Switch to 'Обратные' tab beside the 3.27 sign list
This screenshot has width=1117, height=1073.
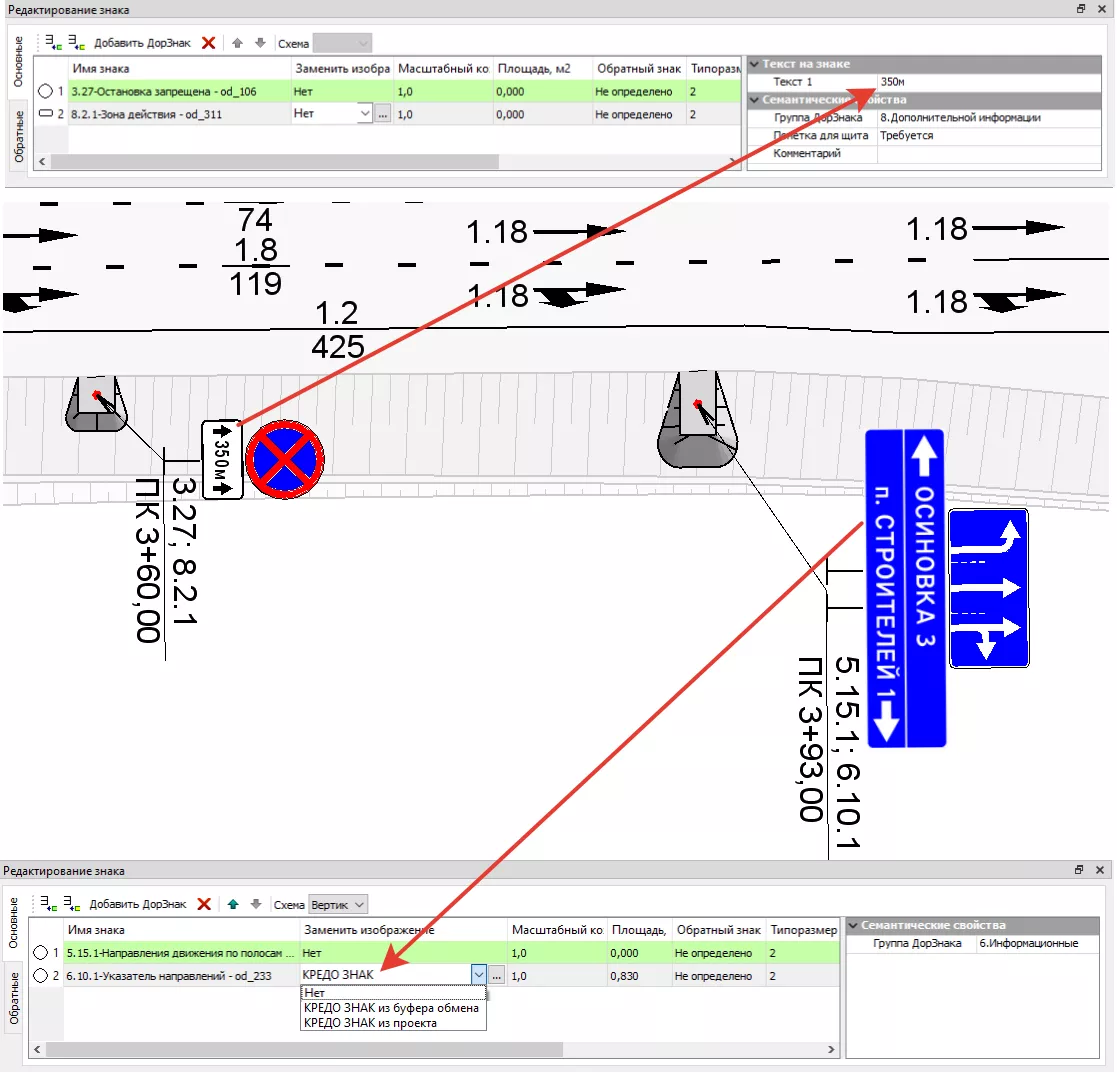coord(18,140)
